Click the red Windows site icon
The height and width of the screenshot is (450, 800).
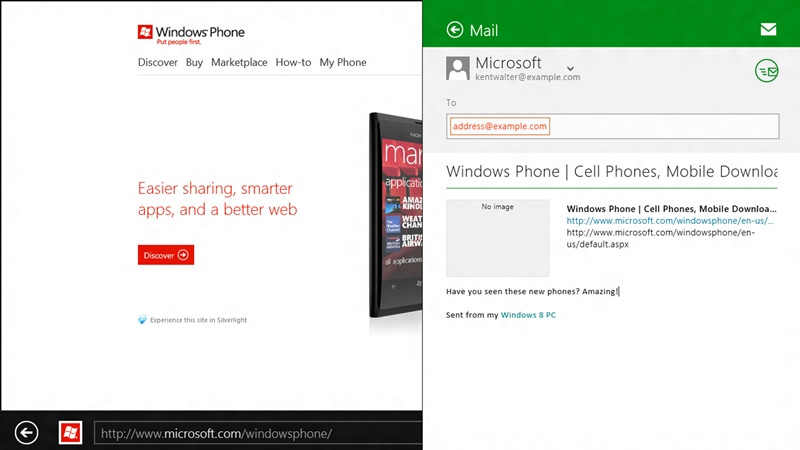click(x=70, y=432)
